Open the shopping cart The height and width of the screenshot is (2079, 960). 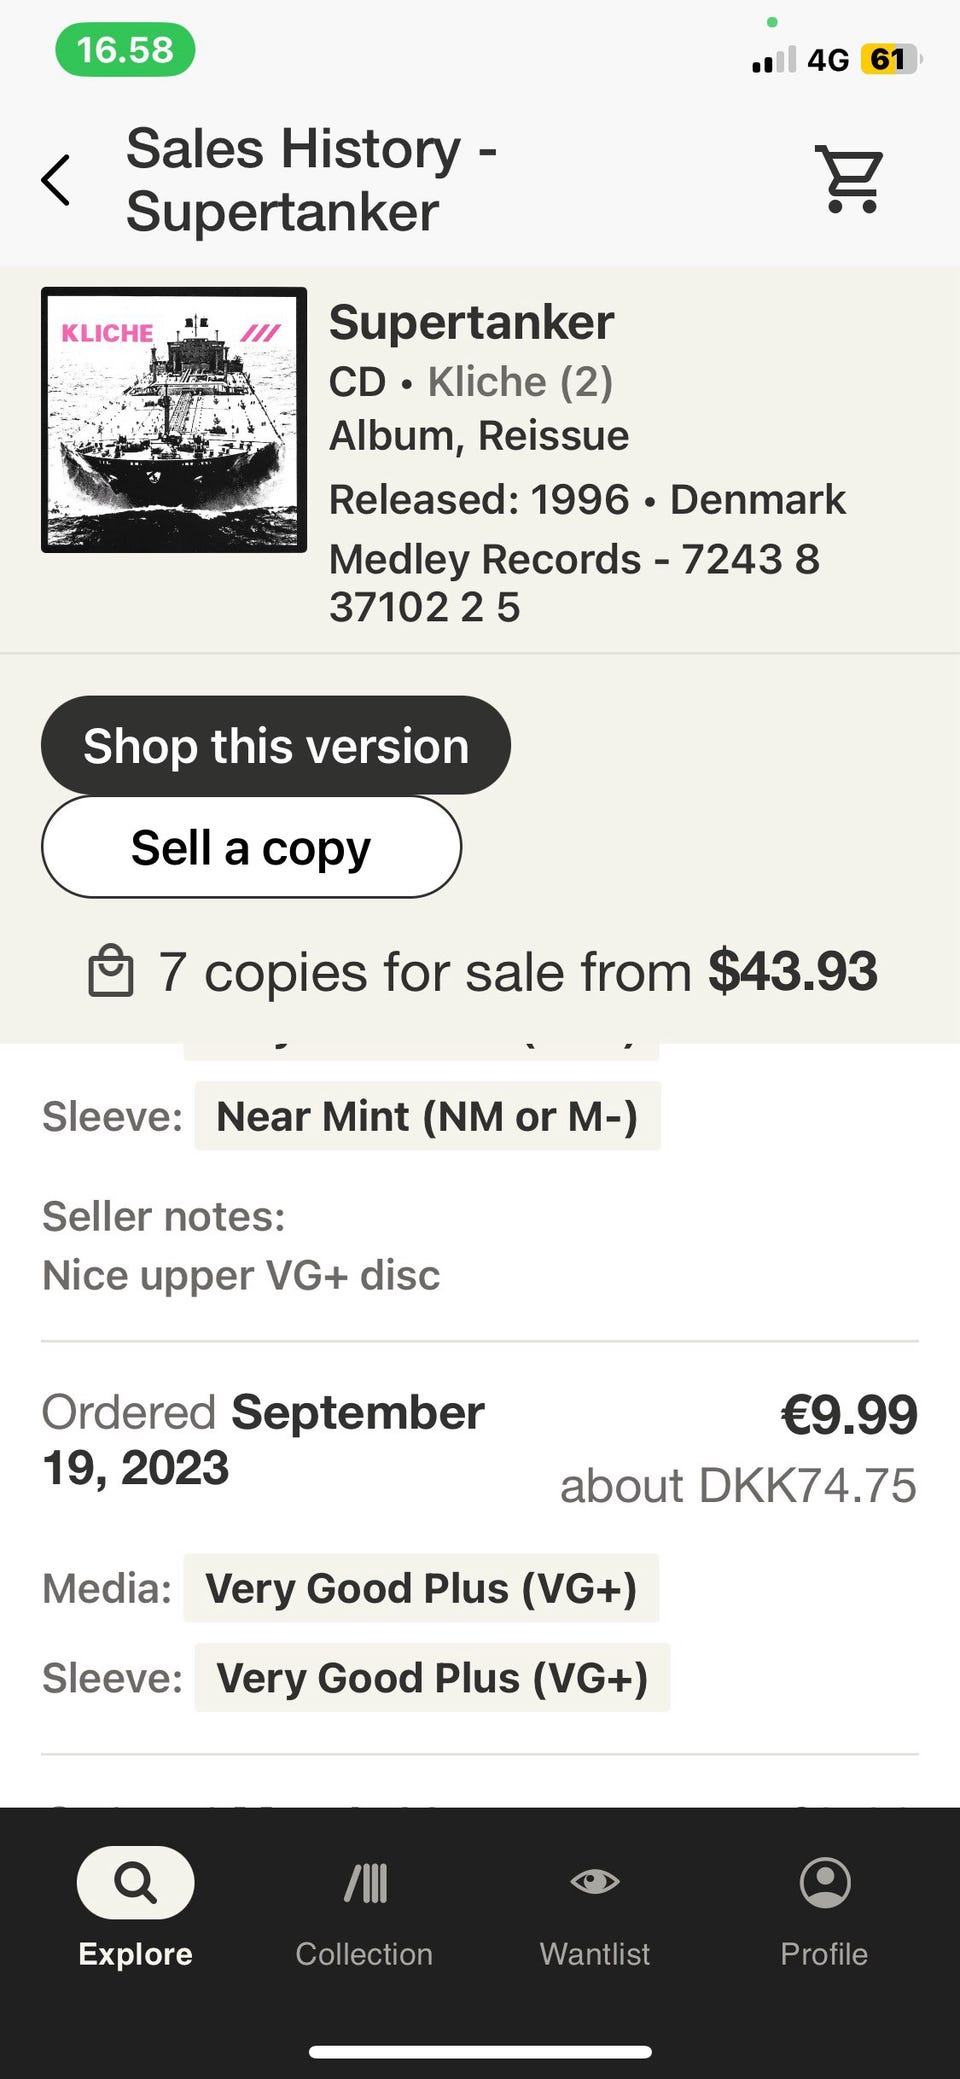(851, 180)
